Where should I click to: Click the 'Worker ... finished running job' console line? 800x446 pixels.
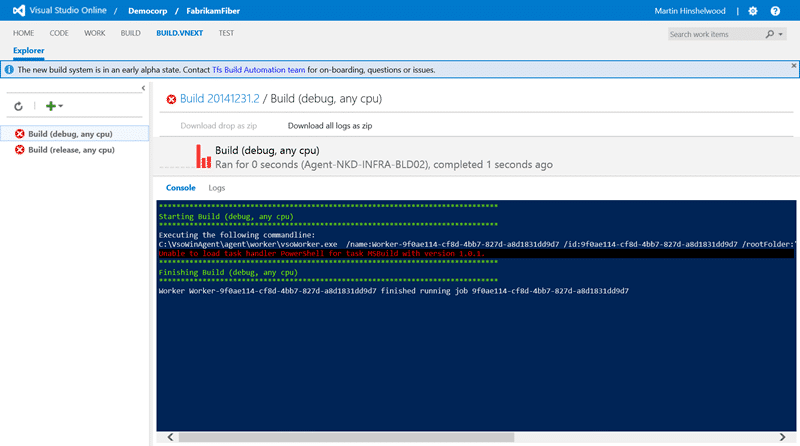click(x=393, y=291)
